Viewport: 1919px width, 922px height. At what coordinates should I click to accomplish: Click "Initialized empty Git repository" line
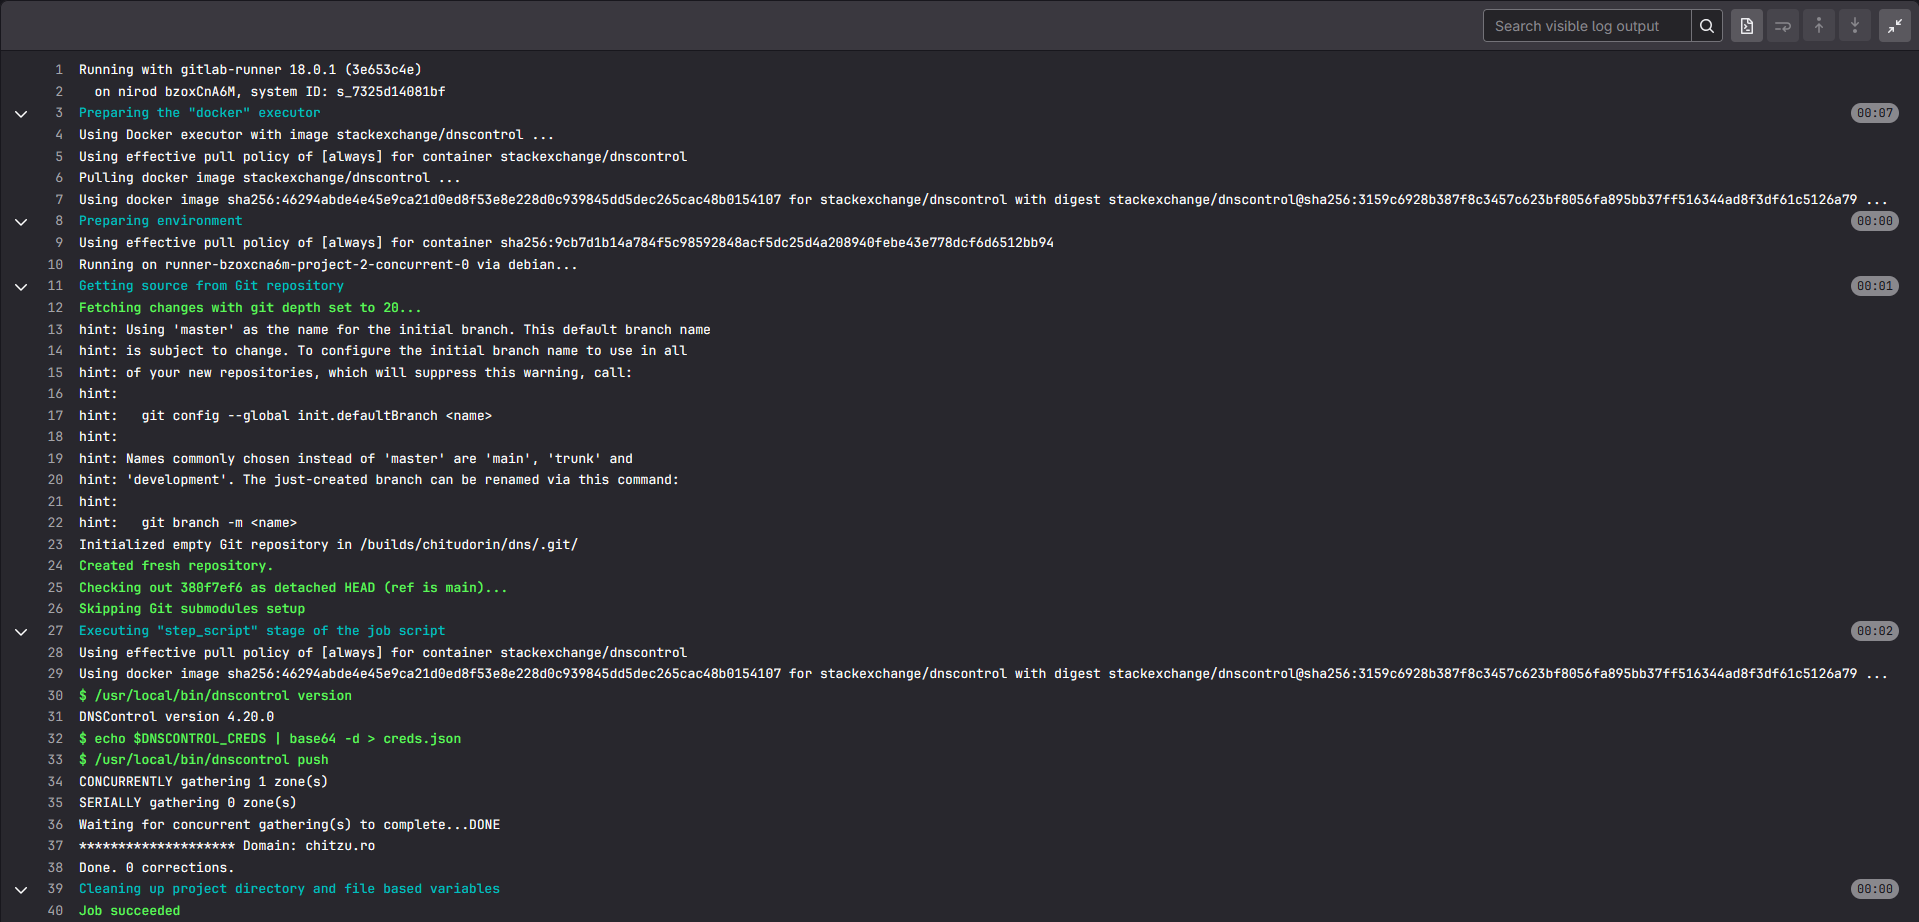328,545
